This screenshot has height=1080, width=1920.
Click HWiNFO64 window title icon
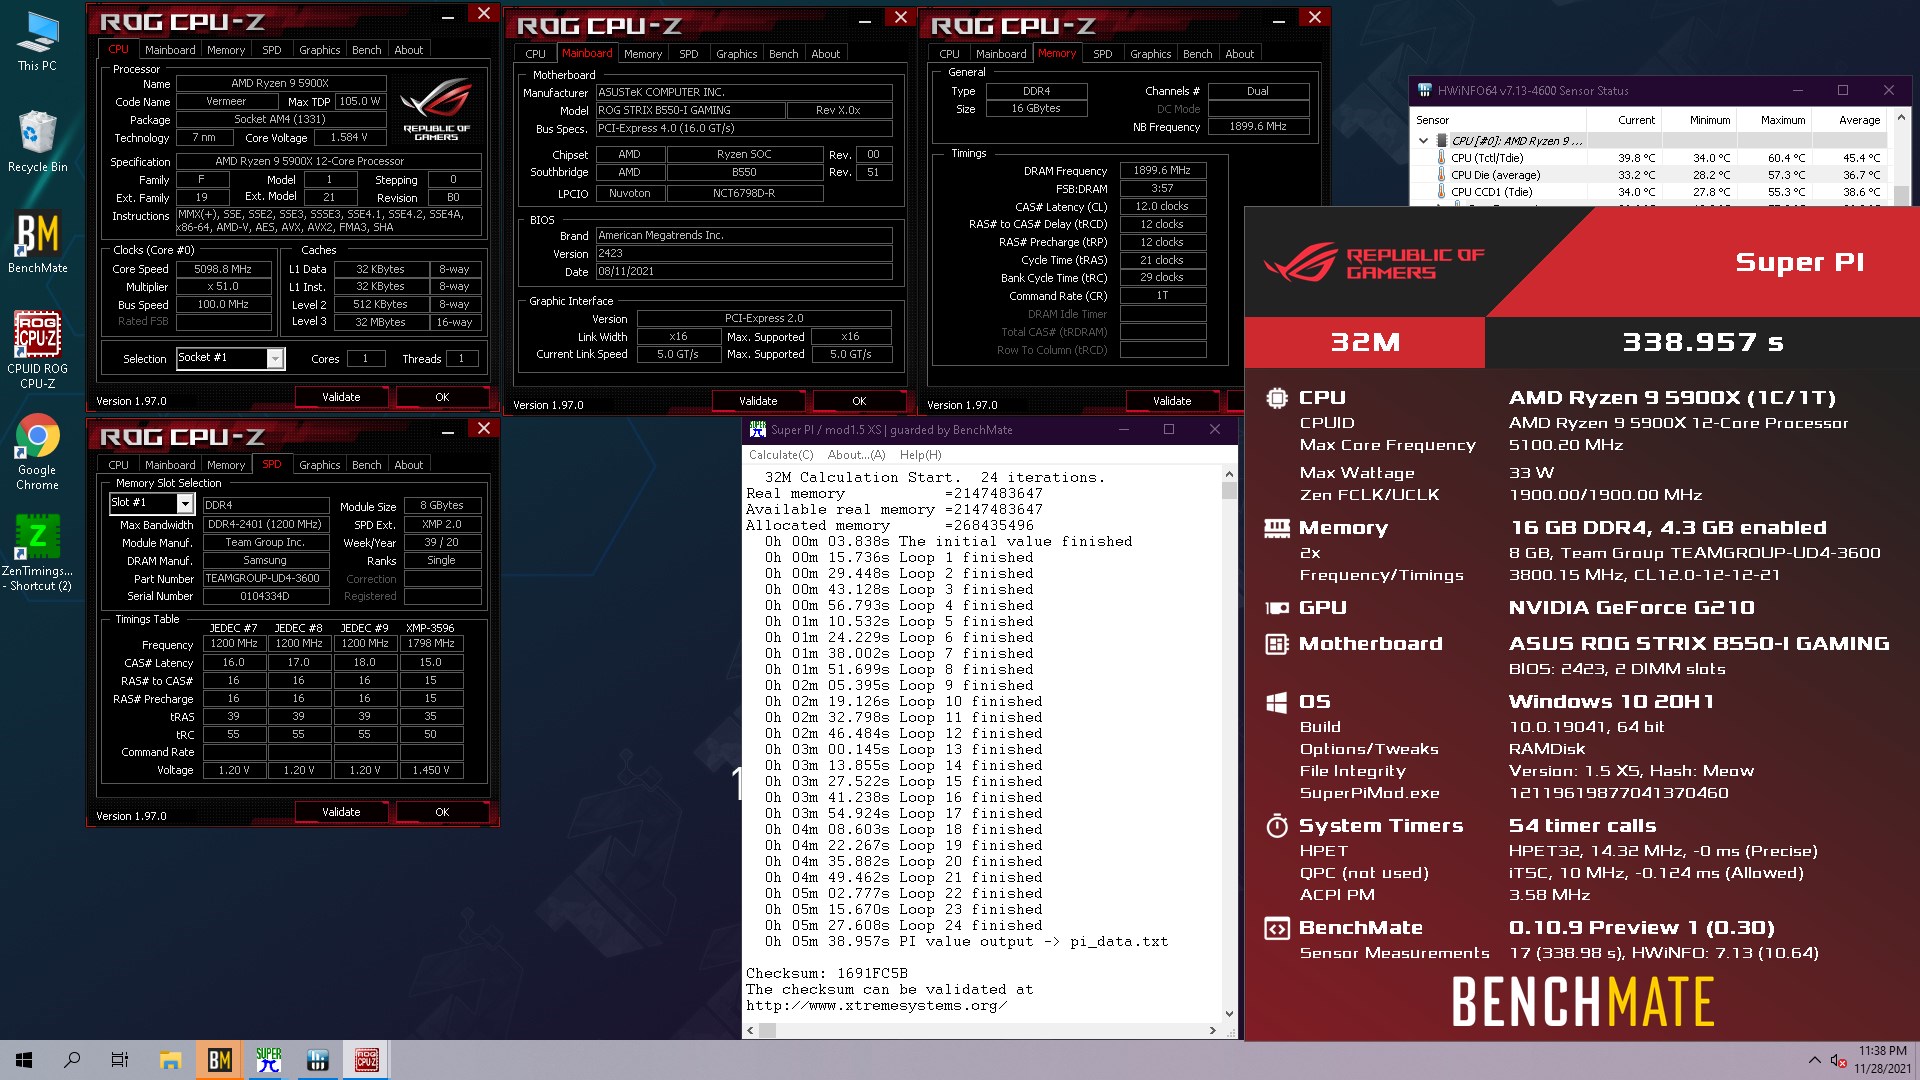1425,90
